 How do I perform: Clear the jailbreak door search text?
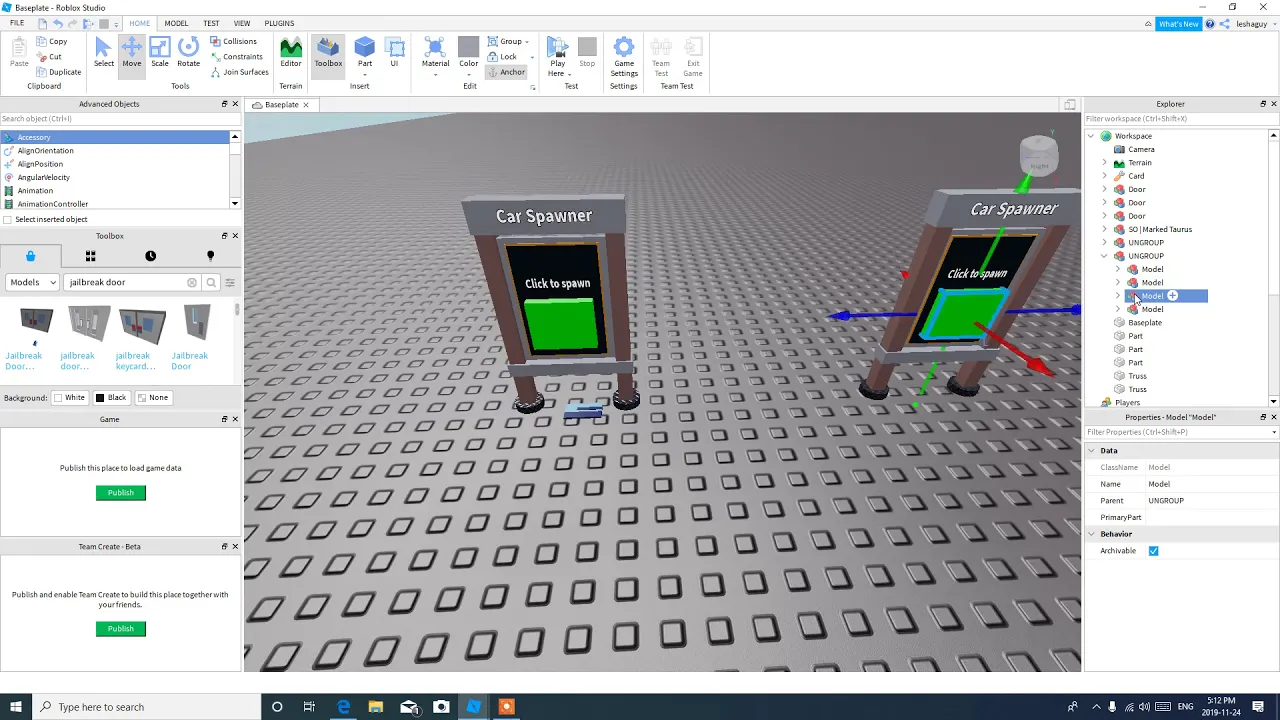click(x=192, y=283)
